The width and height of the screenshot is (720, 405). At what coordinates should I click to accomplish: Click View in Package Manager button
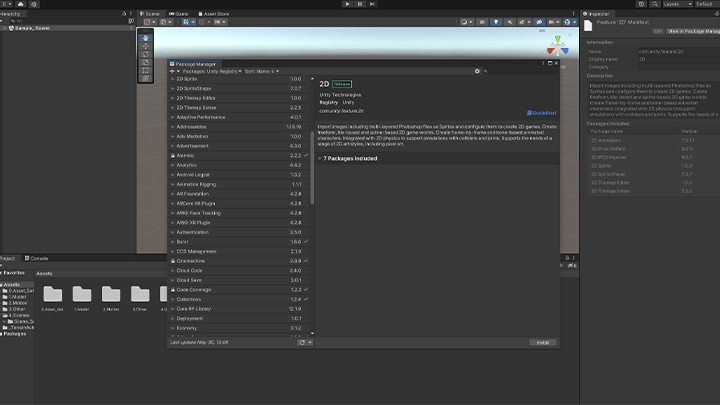(693, 31)
